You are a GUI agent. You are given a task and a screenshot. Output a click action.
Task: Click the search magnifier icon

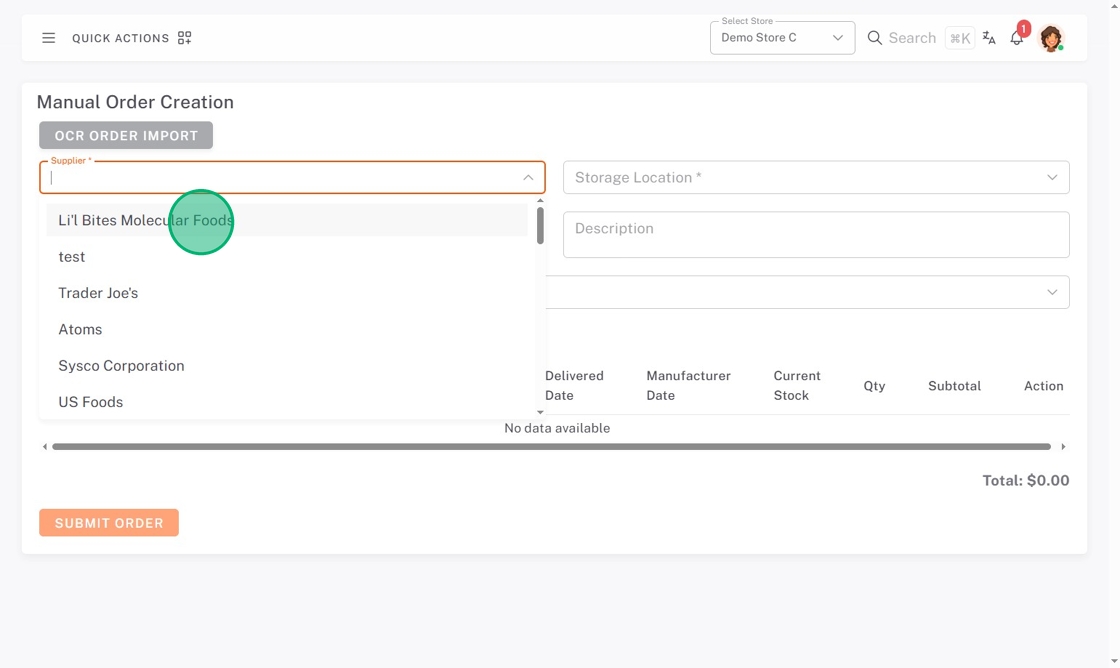click(x=874, y=38)
